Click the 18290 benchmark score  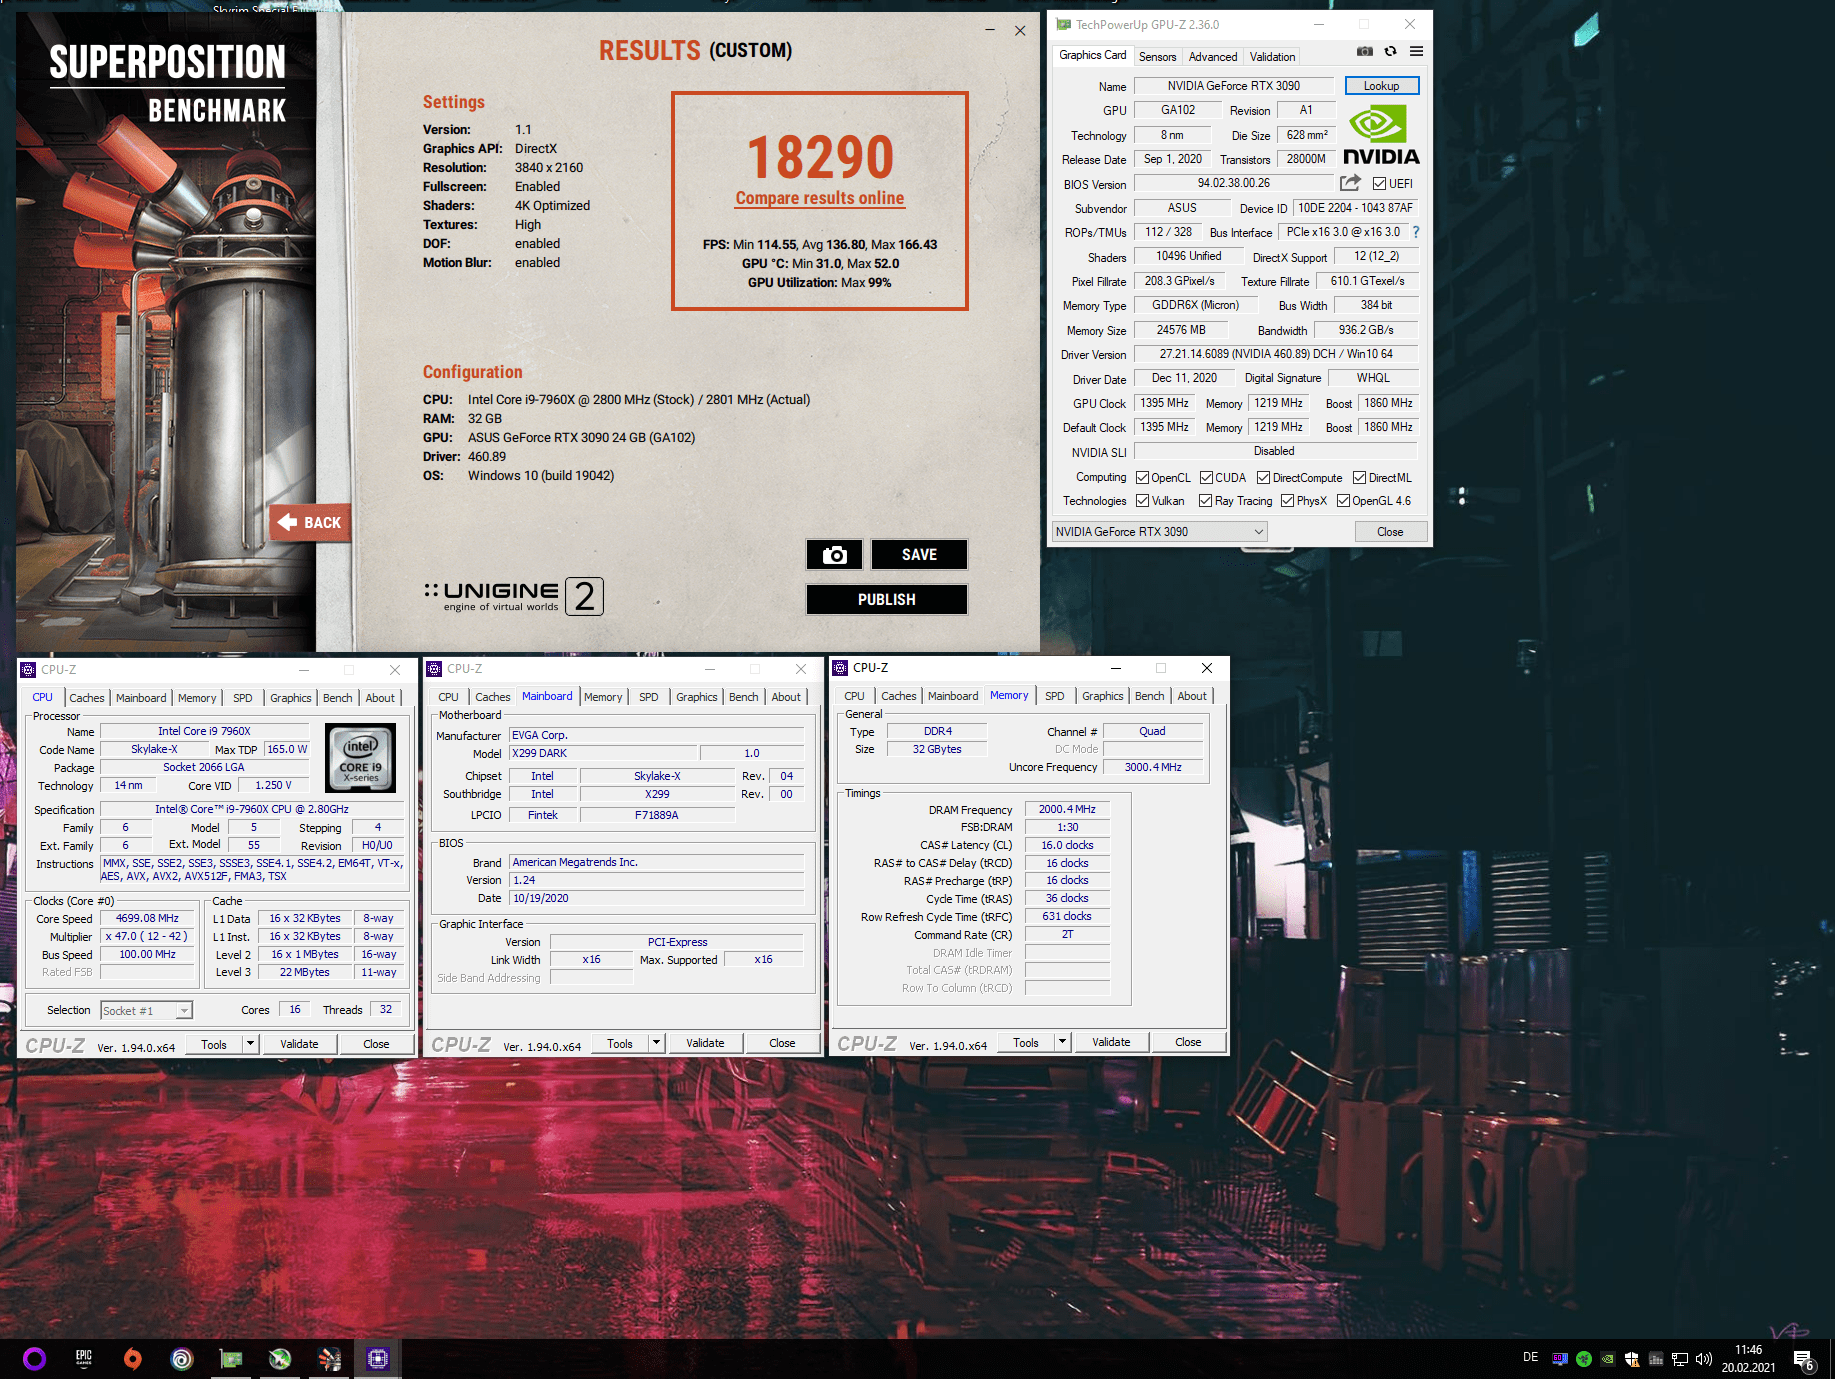tap(820, 157)
